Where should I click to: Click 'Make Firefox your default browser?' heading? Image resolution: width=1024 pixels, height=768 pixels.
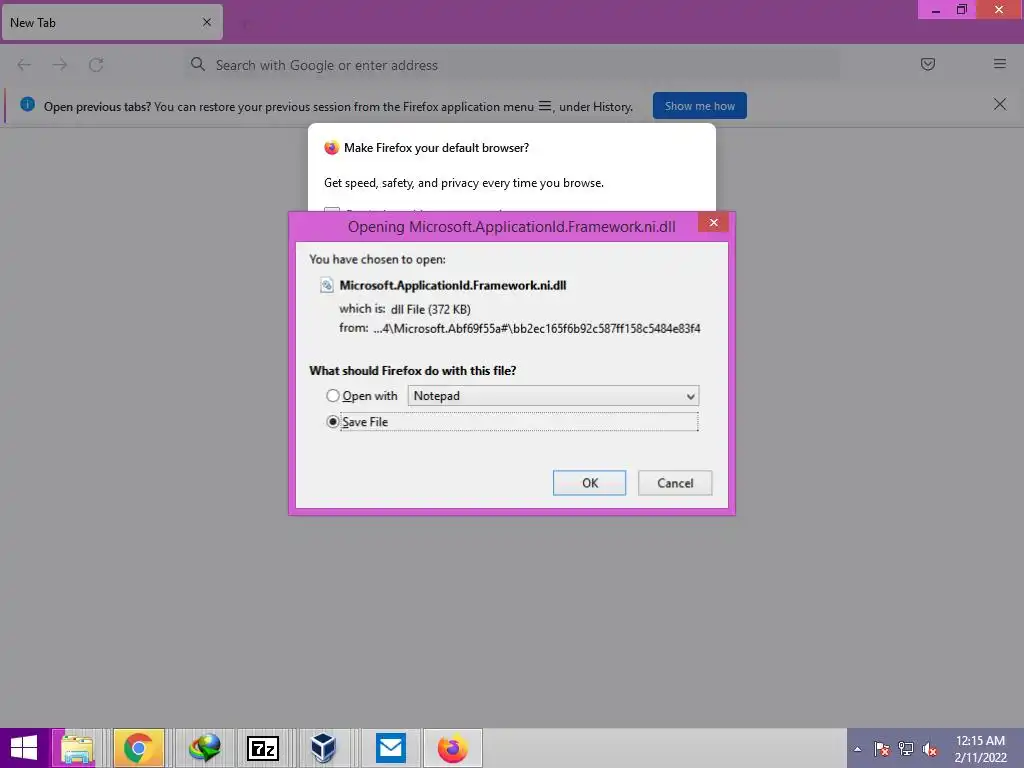(x=436, y=148)
